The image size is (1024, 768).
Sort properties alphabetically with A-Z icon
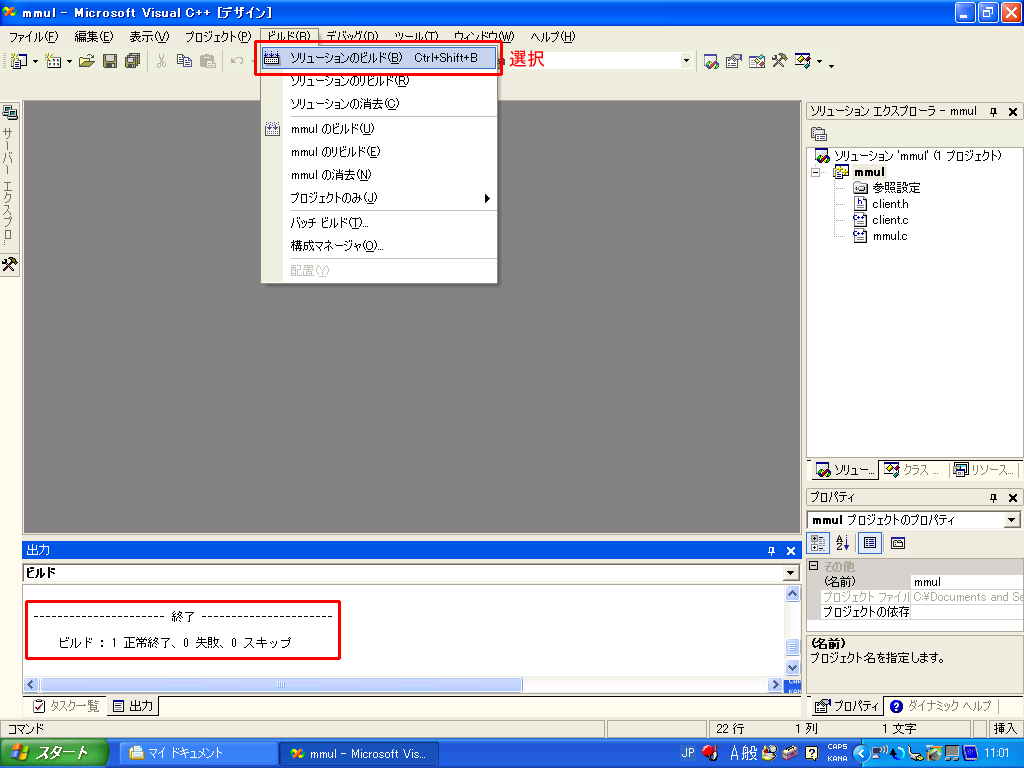pos(842,543)
